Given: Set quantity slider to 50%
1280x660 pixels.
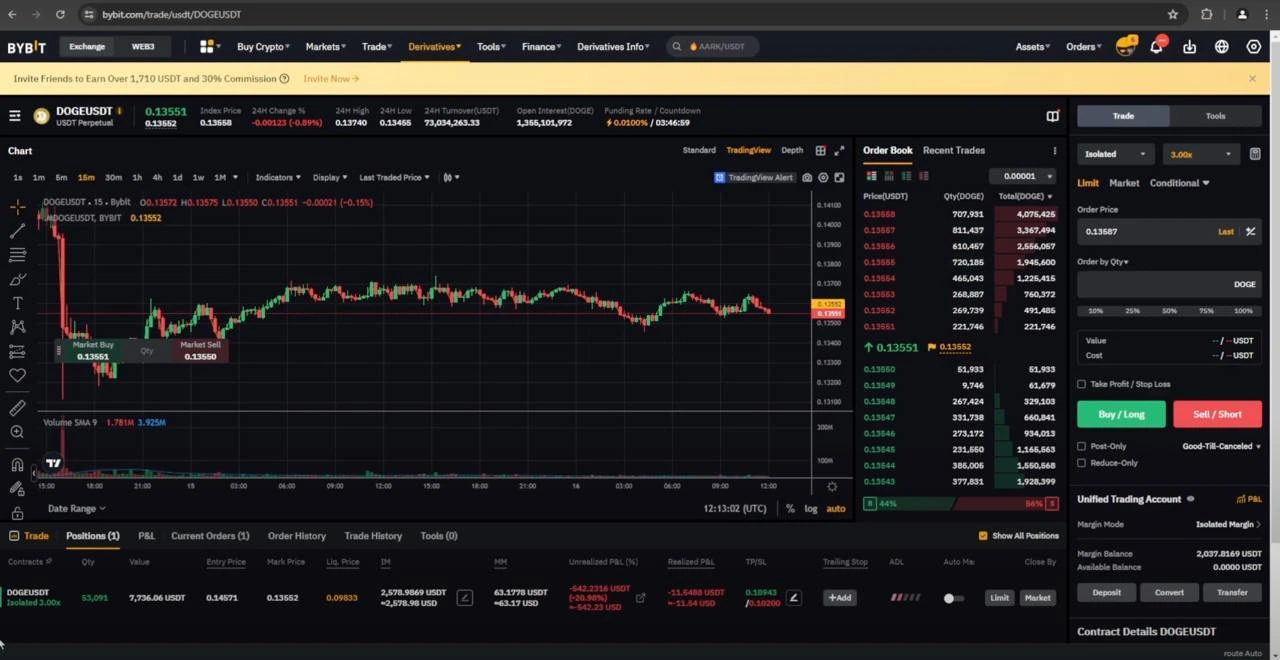Looking at the screenshot, I should (1169, 311).
